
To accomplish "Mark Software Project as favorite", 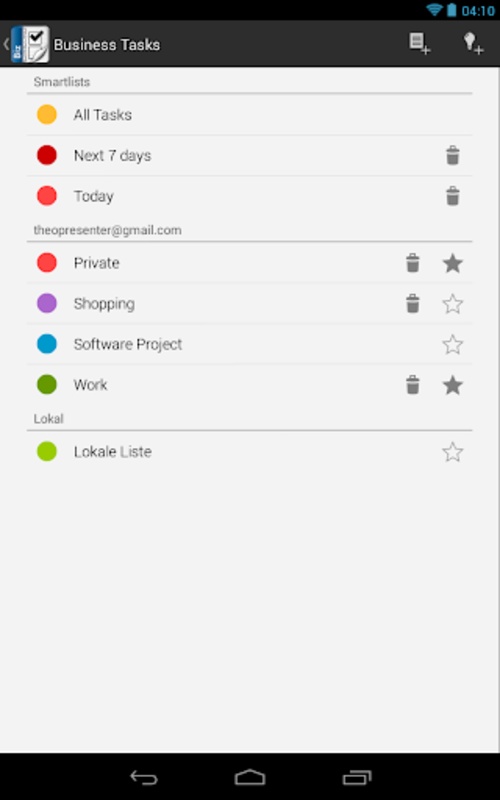I will point(453,344).
